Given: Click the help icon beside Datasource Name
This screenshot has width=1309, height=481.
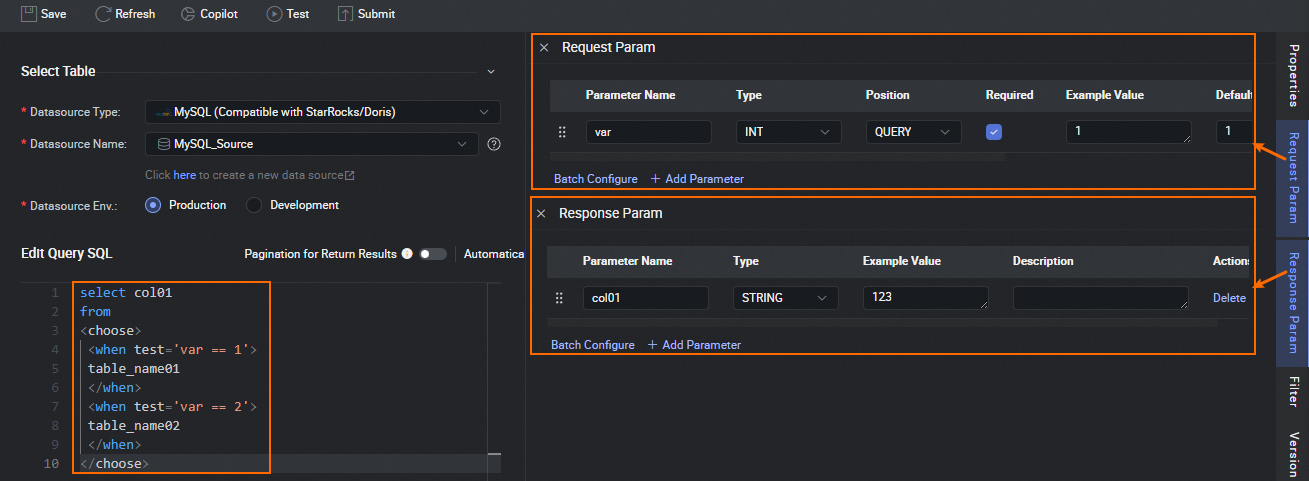Looking at the screenshot, I should [x=493, y=144].
